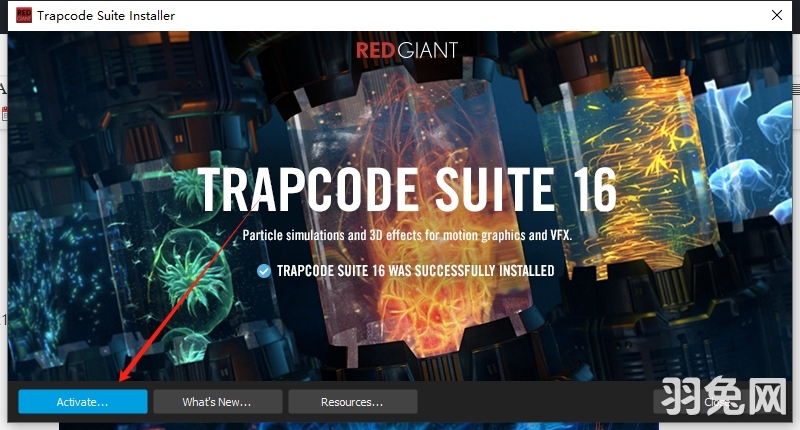
Task: Click the blue checkmark success icon
Action: (x=264, y=271)
